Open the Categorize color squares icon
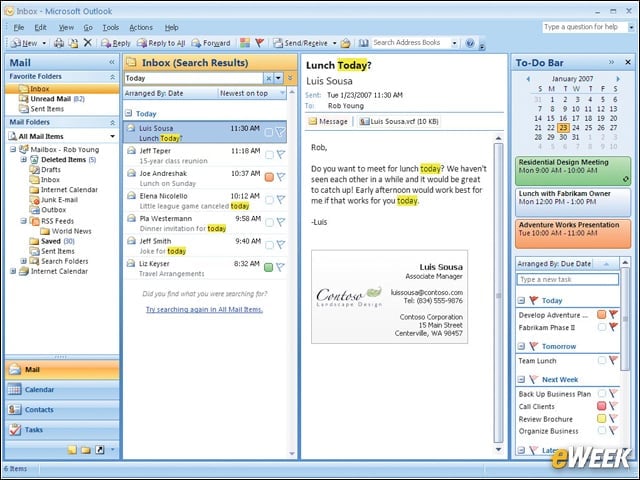640x480 pixels. point(245,42)
